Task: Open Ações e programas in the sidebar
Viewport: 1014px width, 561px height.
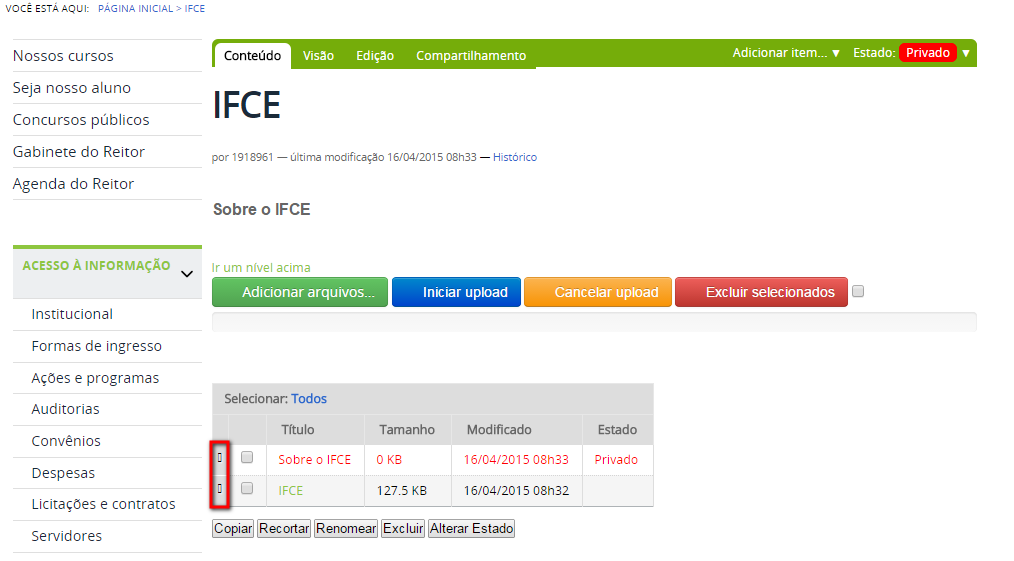Action: 95,378
